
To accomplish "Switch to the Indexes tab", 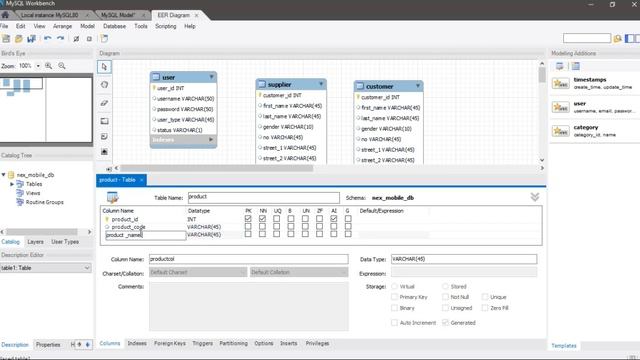I will [137, 343].
